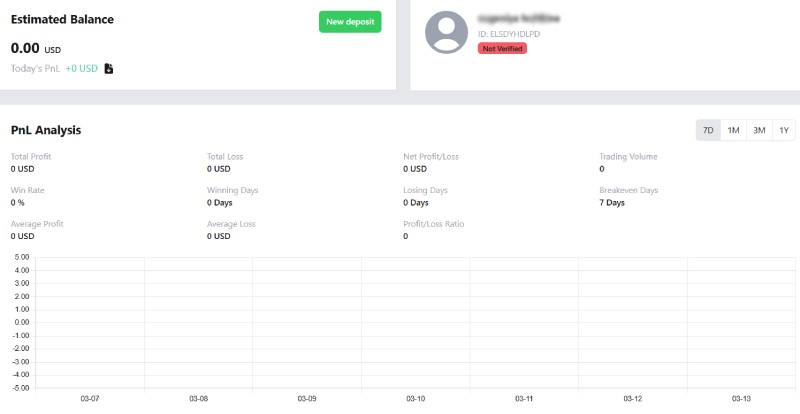Click the Estimated Balance heading

coord(62,19)
